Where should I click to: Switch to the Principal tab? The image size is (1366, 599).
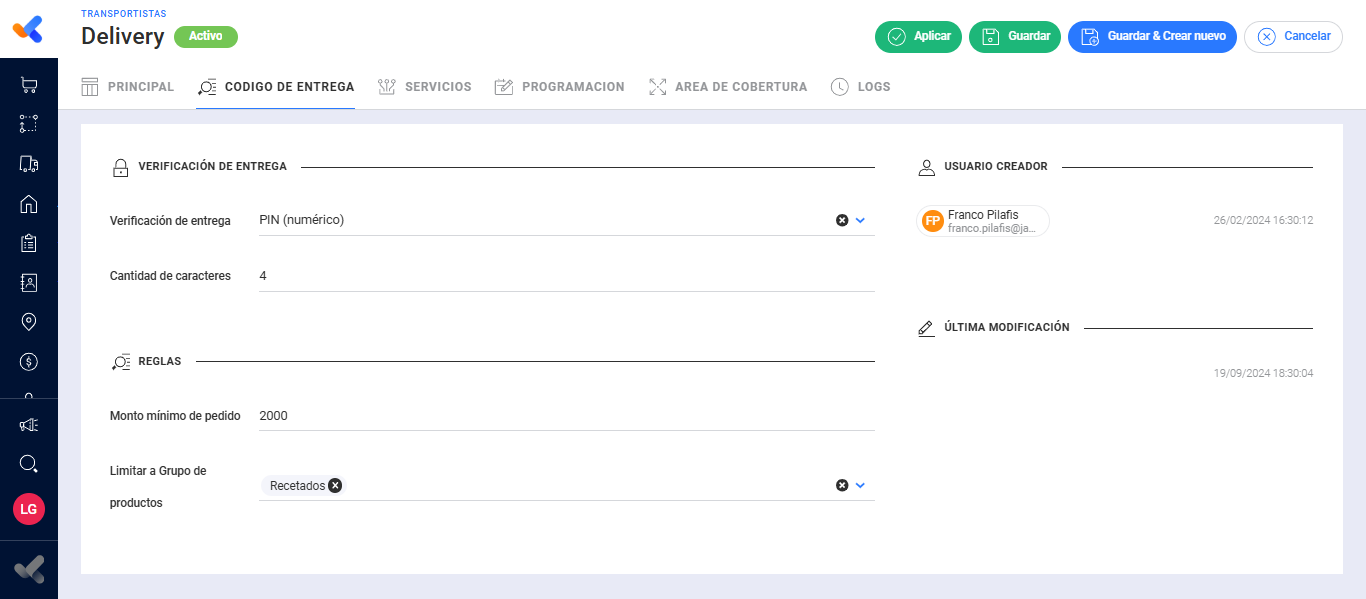coord(127,87)
